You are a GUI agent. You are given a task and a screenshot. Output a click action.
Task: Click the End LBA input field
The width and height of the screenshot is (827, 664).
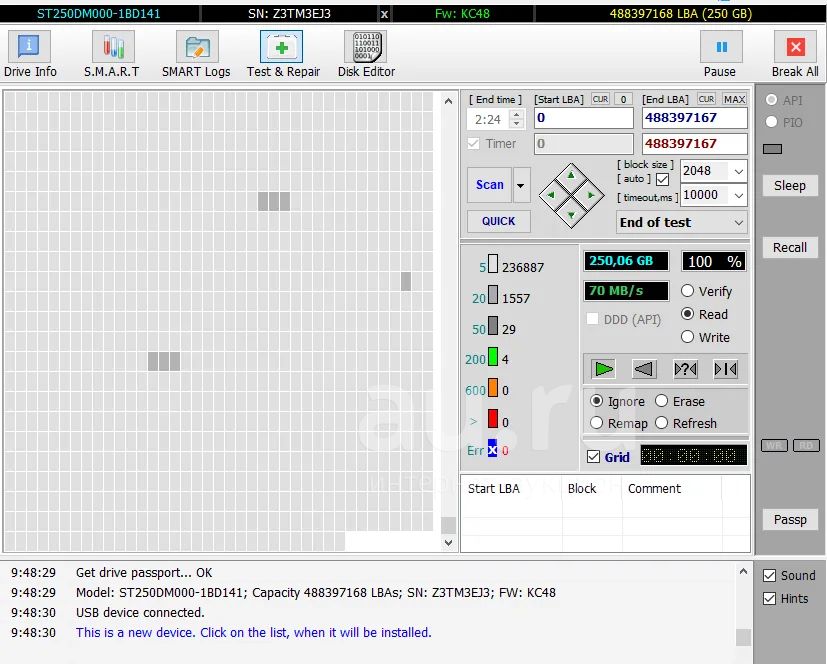(x=695, y=118)
